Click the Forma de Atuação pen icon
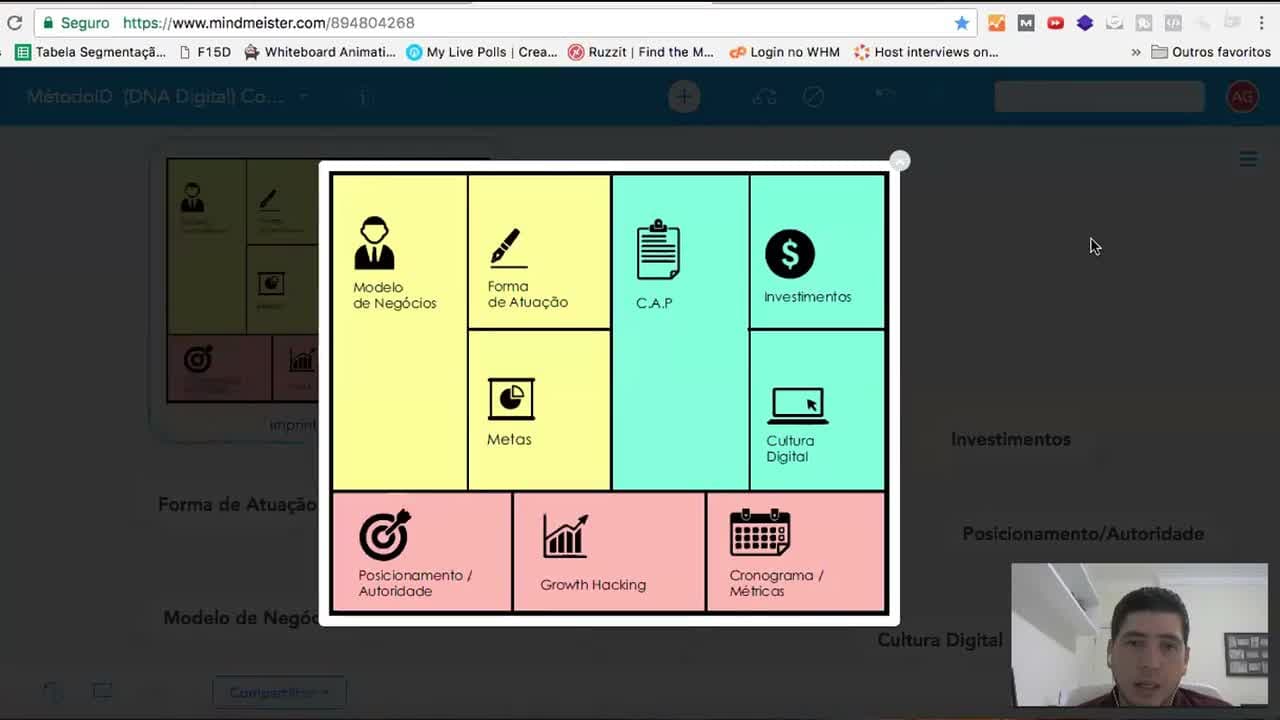The width and height of the screenshot is (1280, 720). 508,248
